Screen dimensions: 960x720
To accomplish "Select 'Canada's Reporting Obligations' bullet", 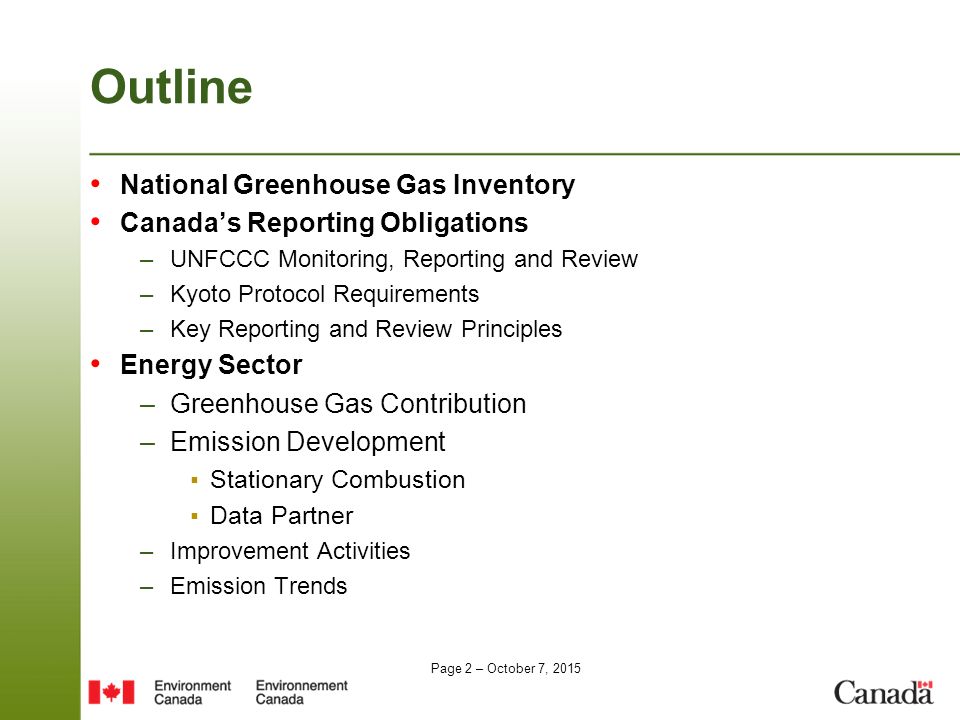I will pyautogui.click(x=324, y=223).
